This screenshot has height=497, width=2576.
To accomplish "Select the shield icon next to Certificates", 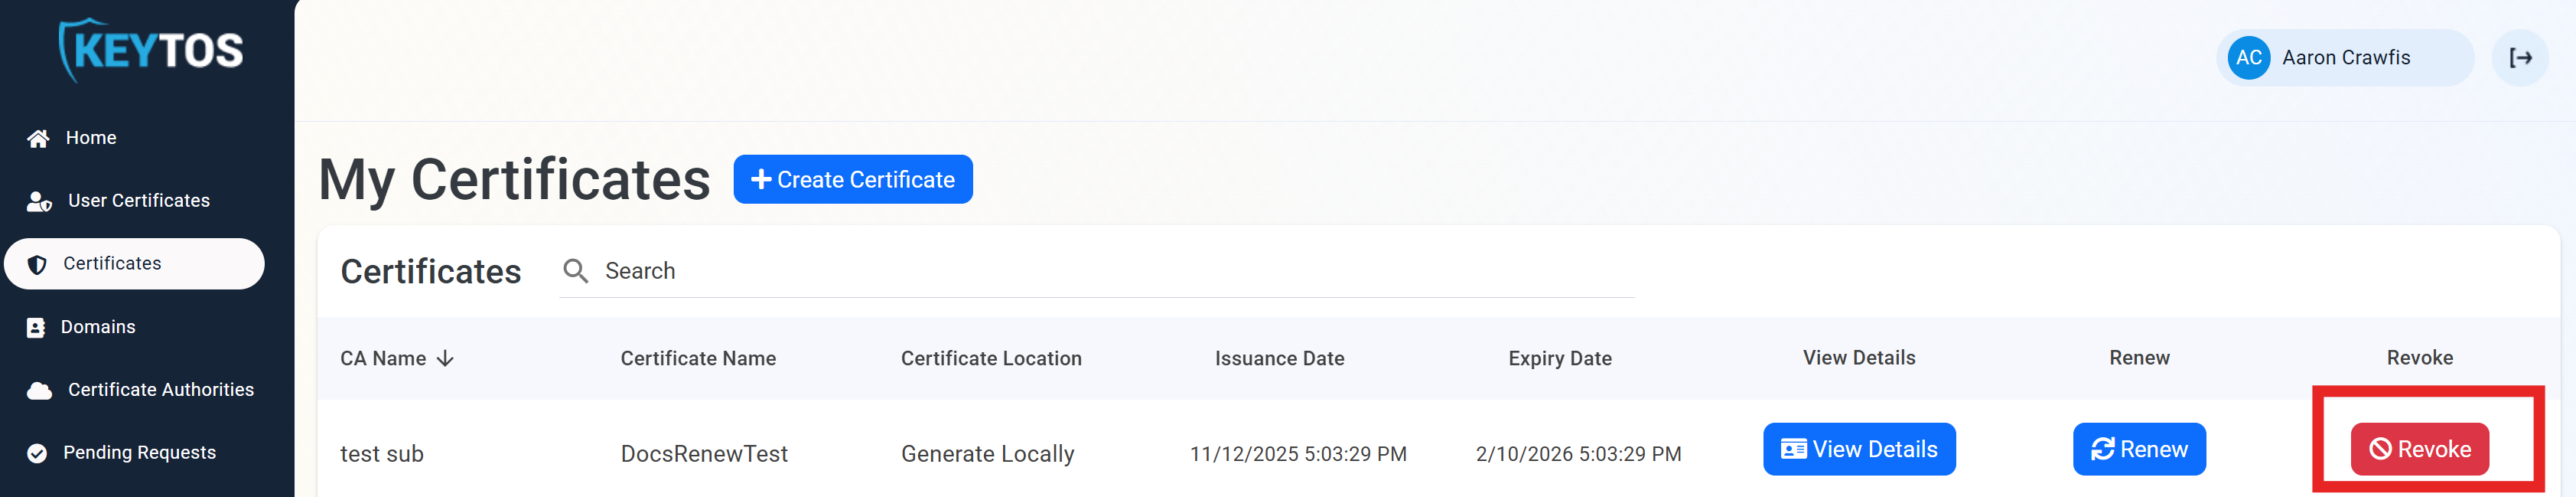I will tap(37, 263).
